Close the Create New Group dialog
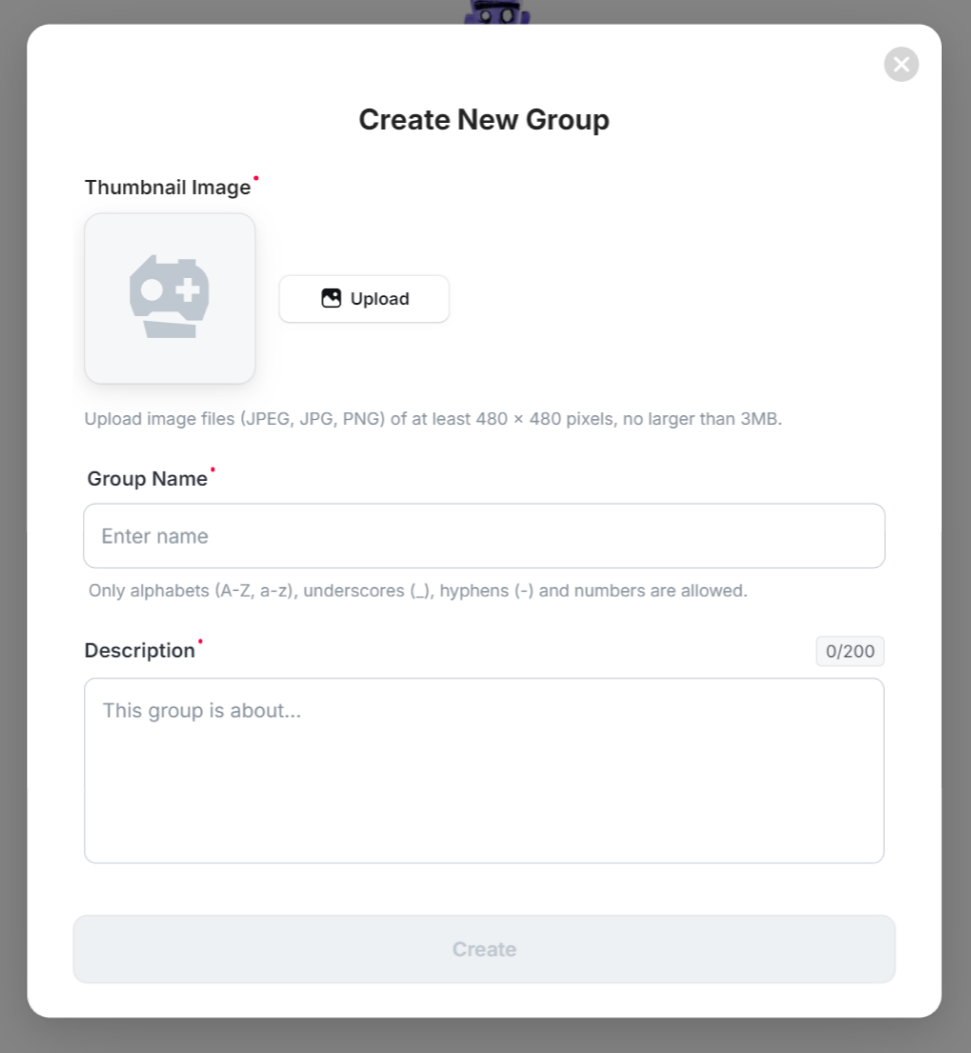The width and height of the screenshot is (971, 1053). pyautogui.click(x=901, y=64)
